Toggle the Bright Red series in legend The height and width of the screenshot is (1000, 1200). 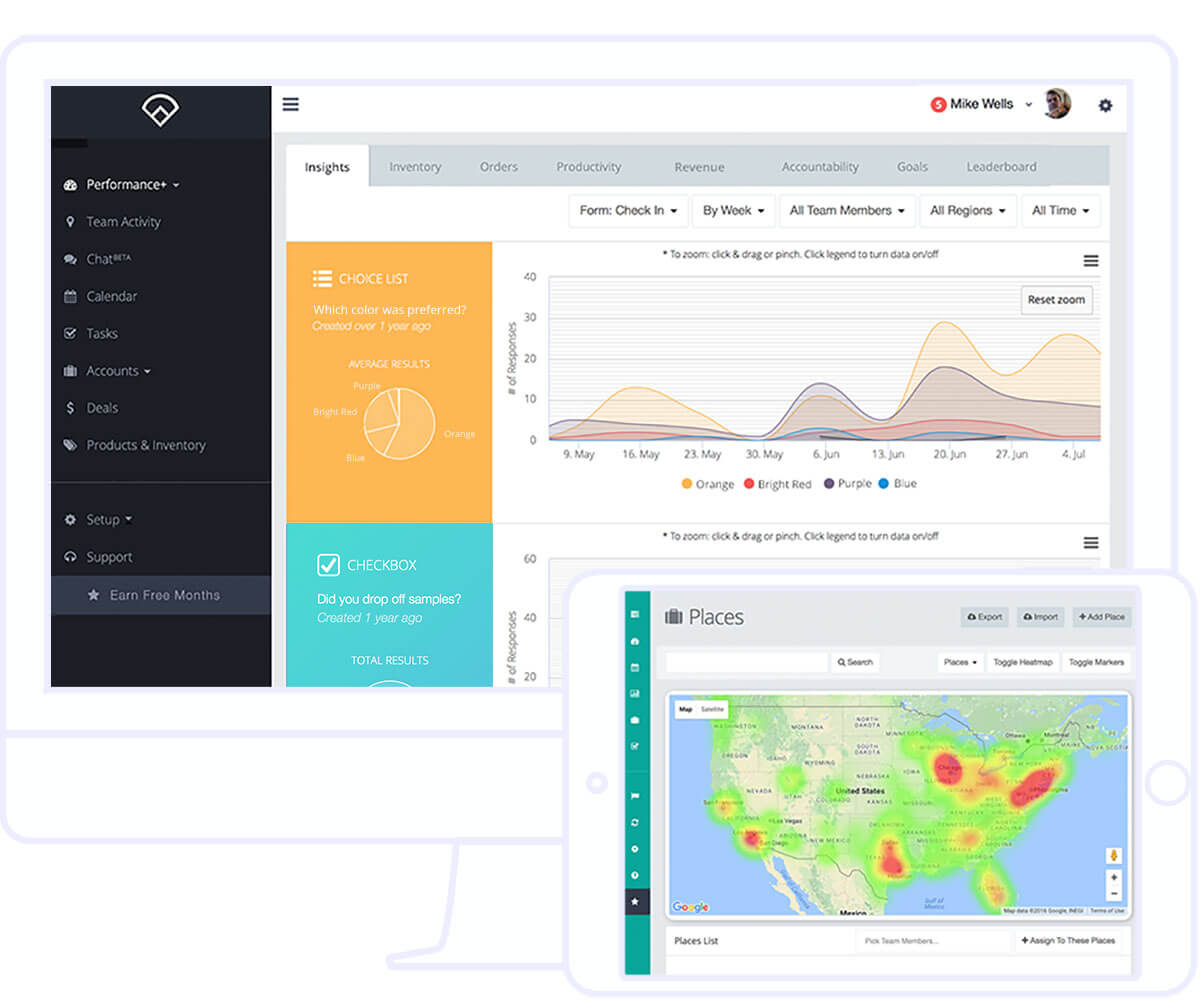(777, 484)
